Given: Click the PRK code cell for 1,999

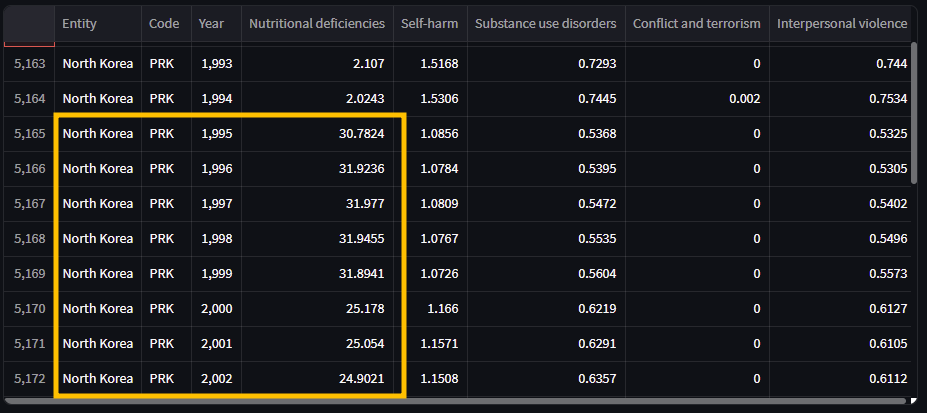Looking at the screenshot, I should (166, 274).
